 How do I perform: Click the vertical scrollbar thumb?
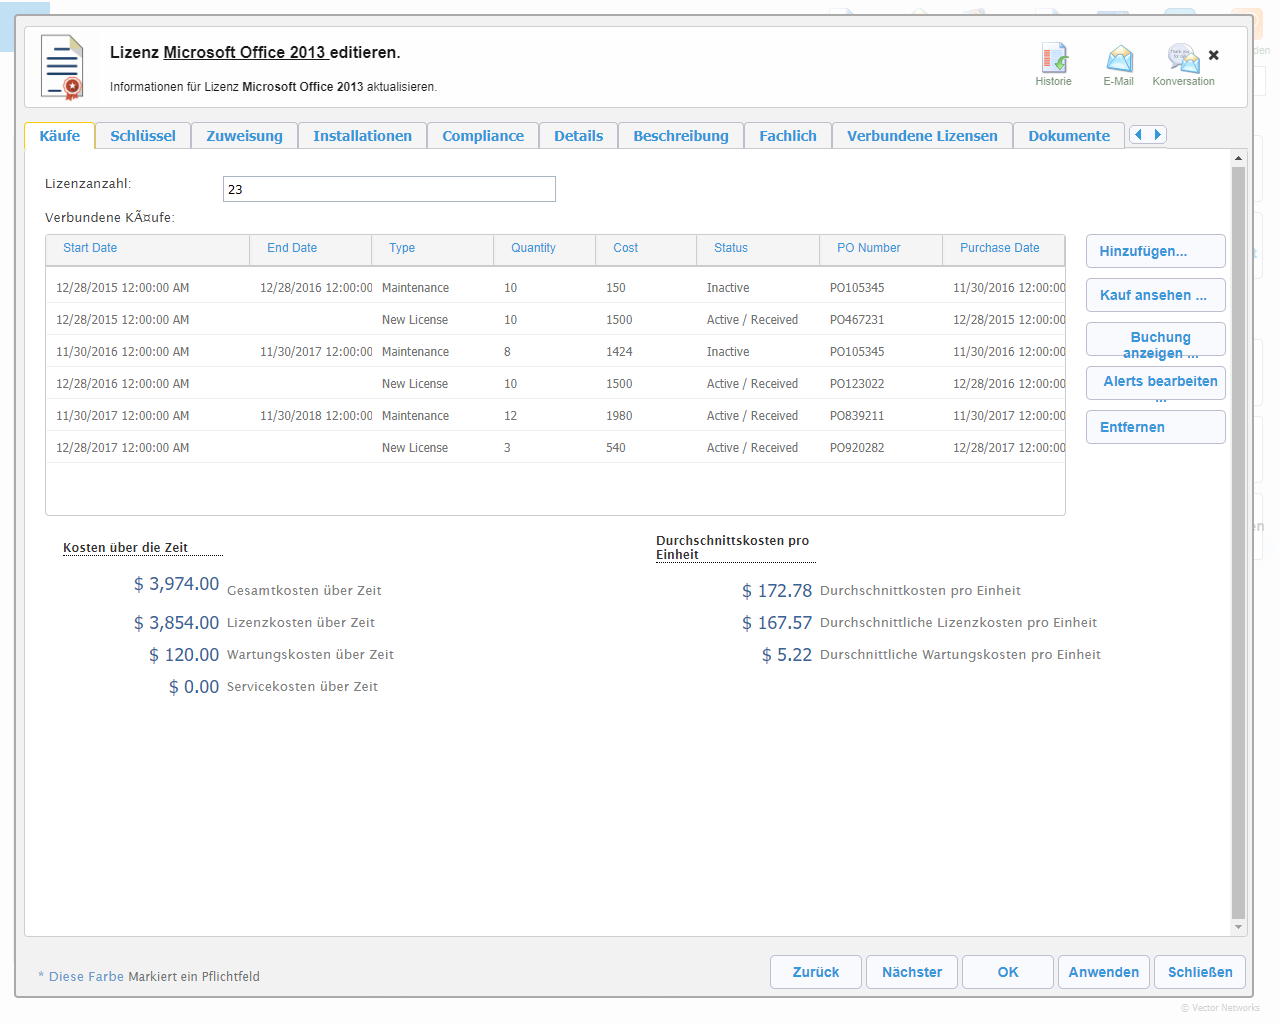click(1238, 543)
